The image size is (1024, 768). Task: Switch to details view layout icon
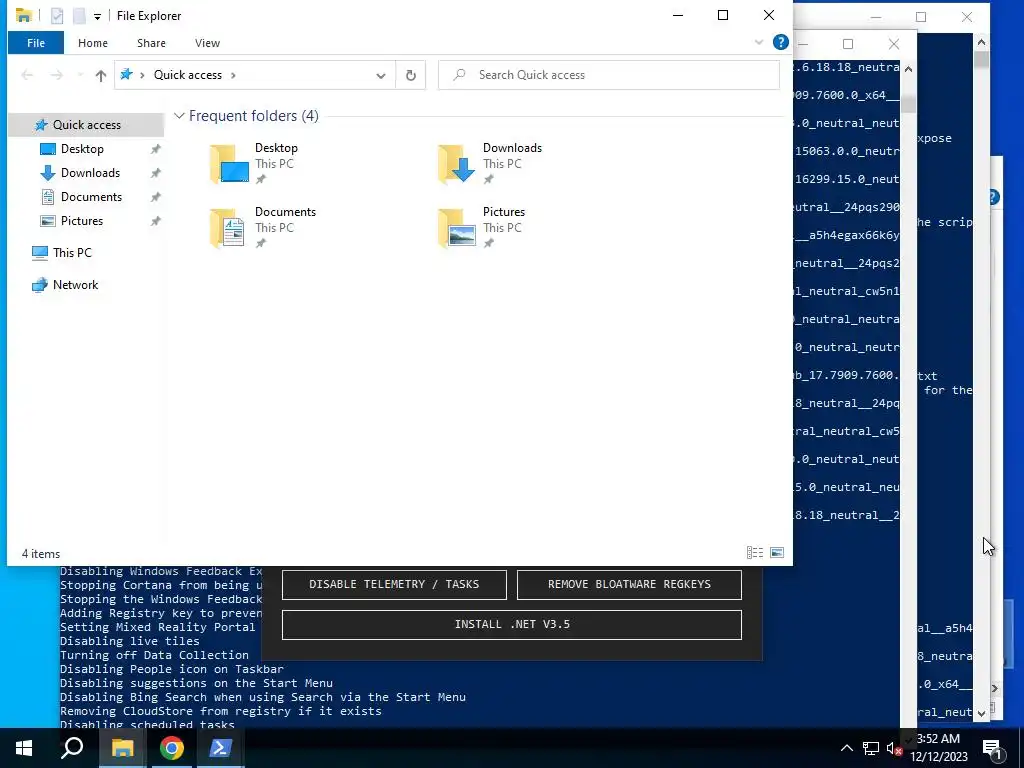point(755,553)
